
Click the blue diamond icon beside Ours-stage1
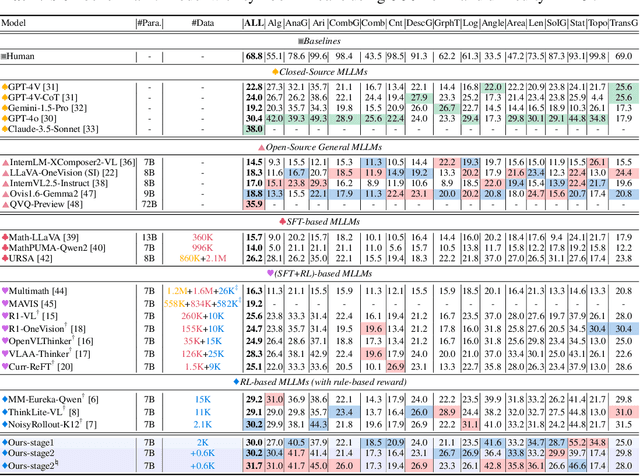pos(5,442)
